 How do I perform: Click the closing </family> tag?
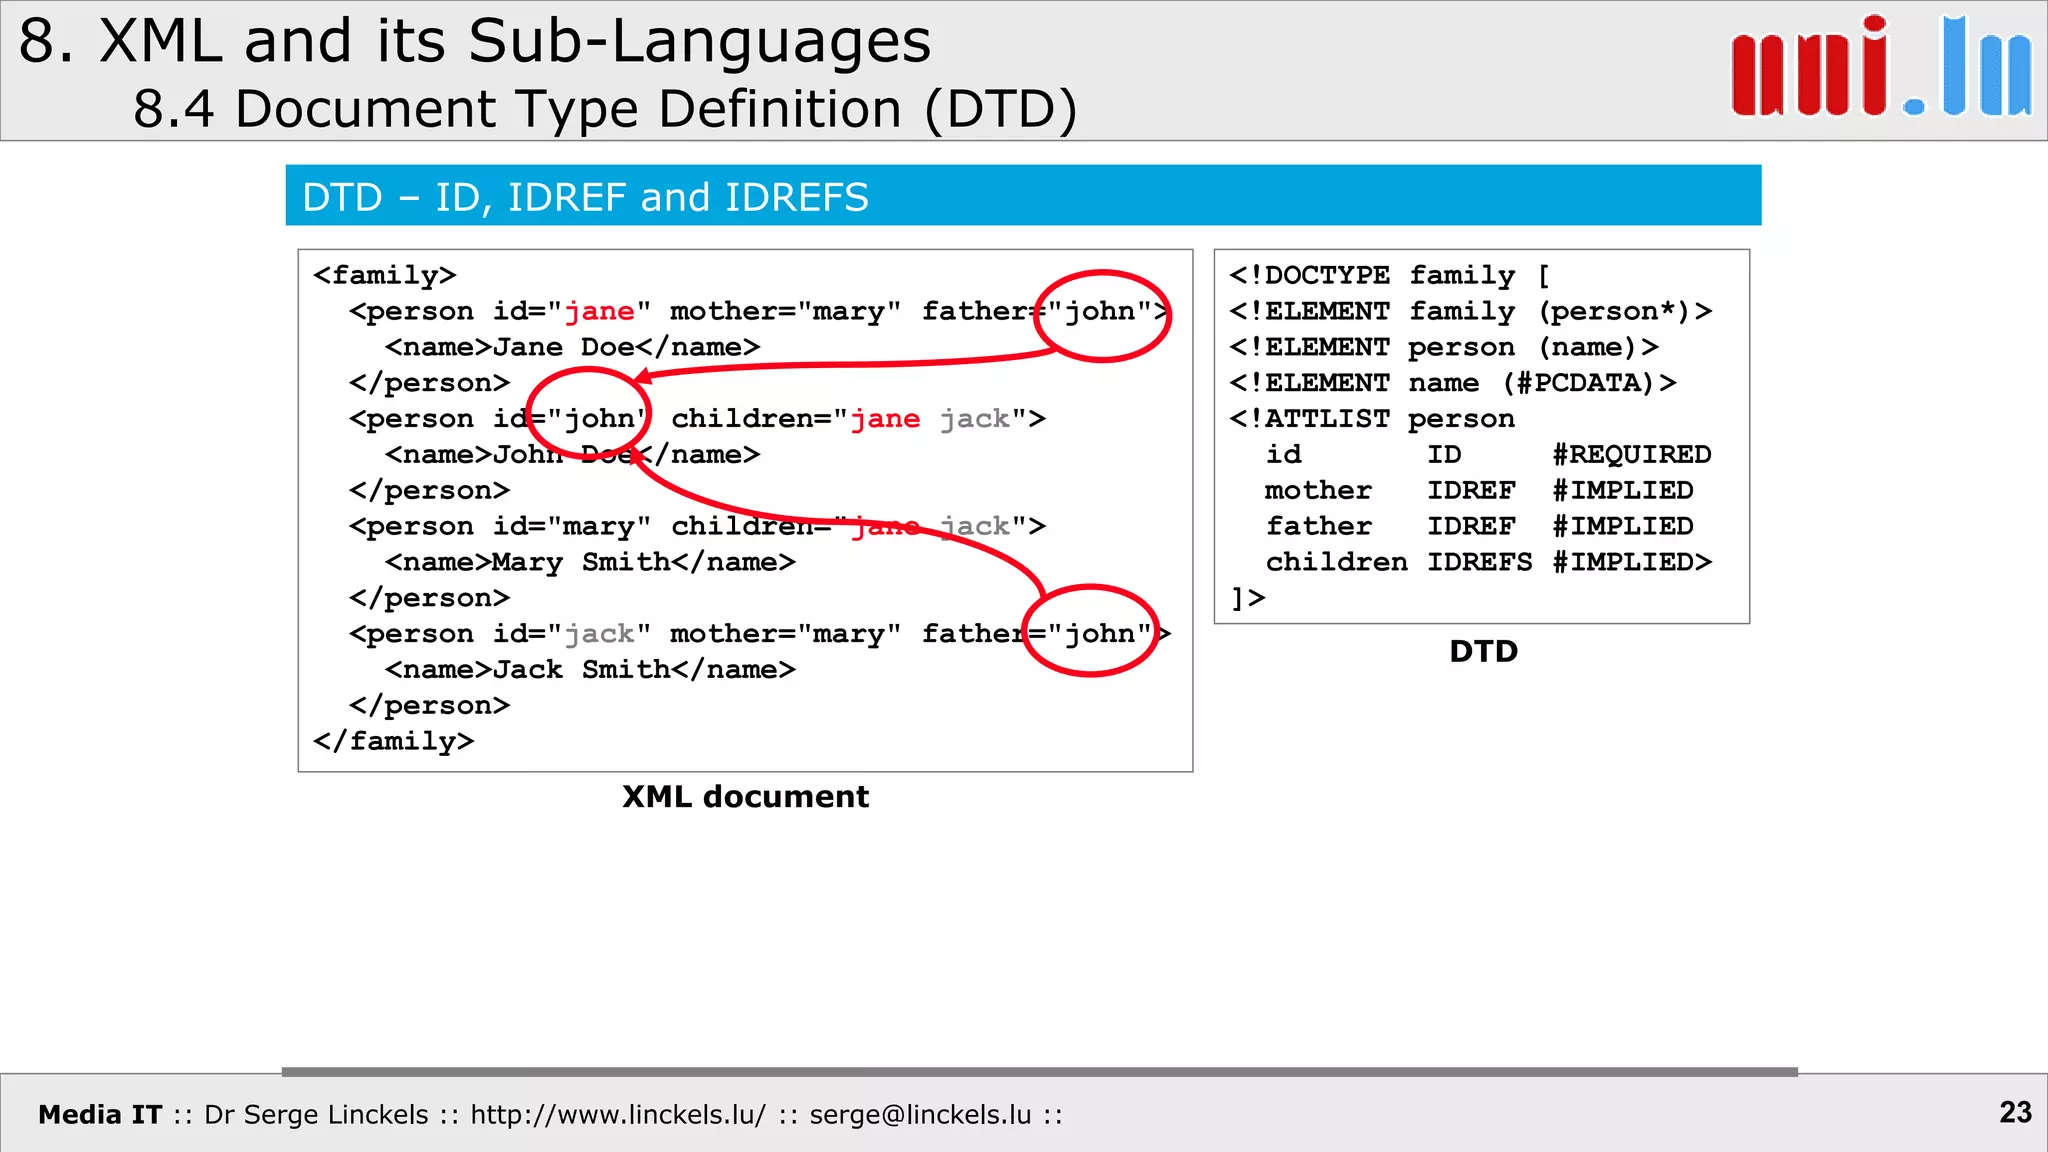click(394, 741)
